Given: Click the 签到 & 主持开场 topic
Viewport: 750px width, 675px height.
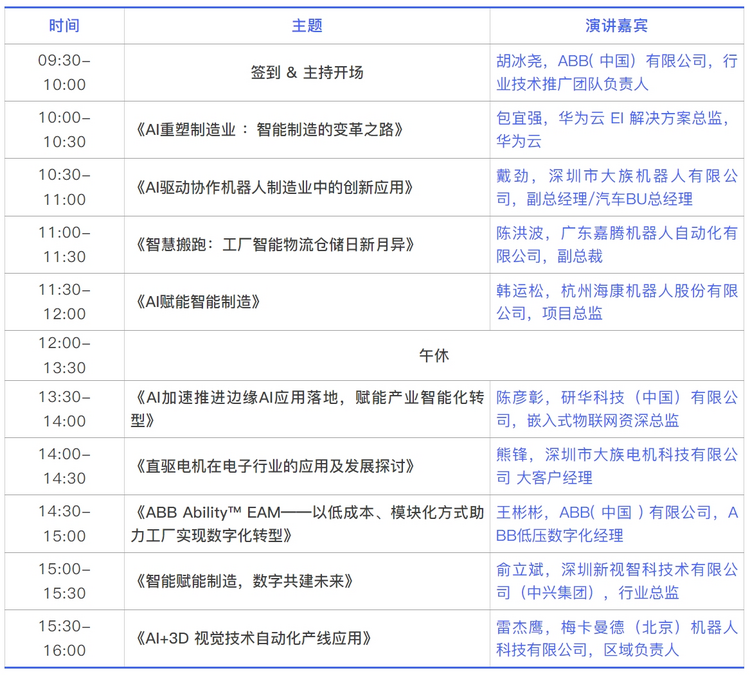Looking at the screenshot, I should pyautogui.click(x=307, y=72).
